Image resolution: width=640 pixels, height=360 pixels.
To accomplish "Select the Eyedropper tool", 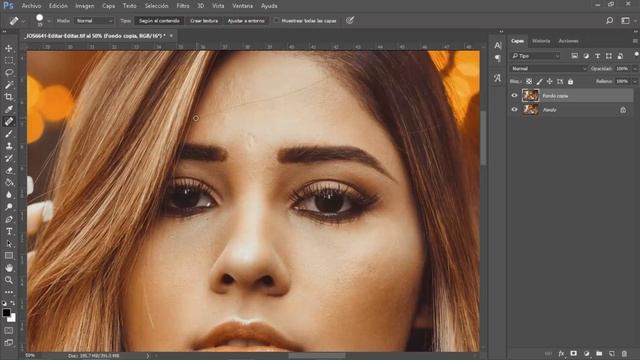I will click(x=9, y=109).
